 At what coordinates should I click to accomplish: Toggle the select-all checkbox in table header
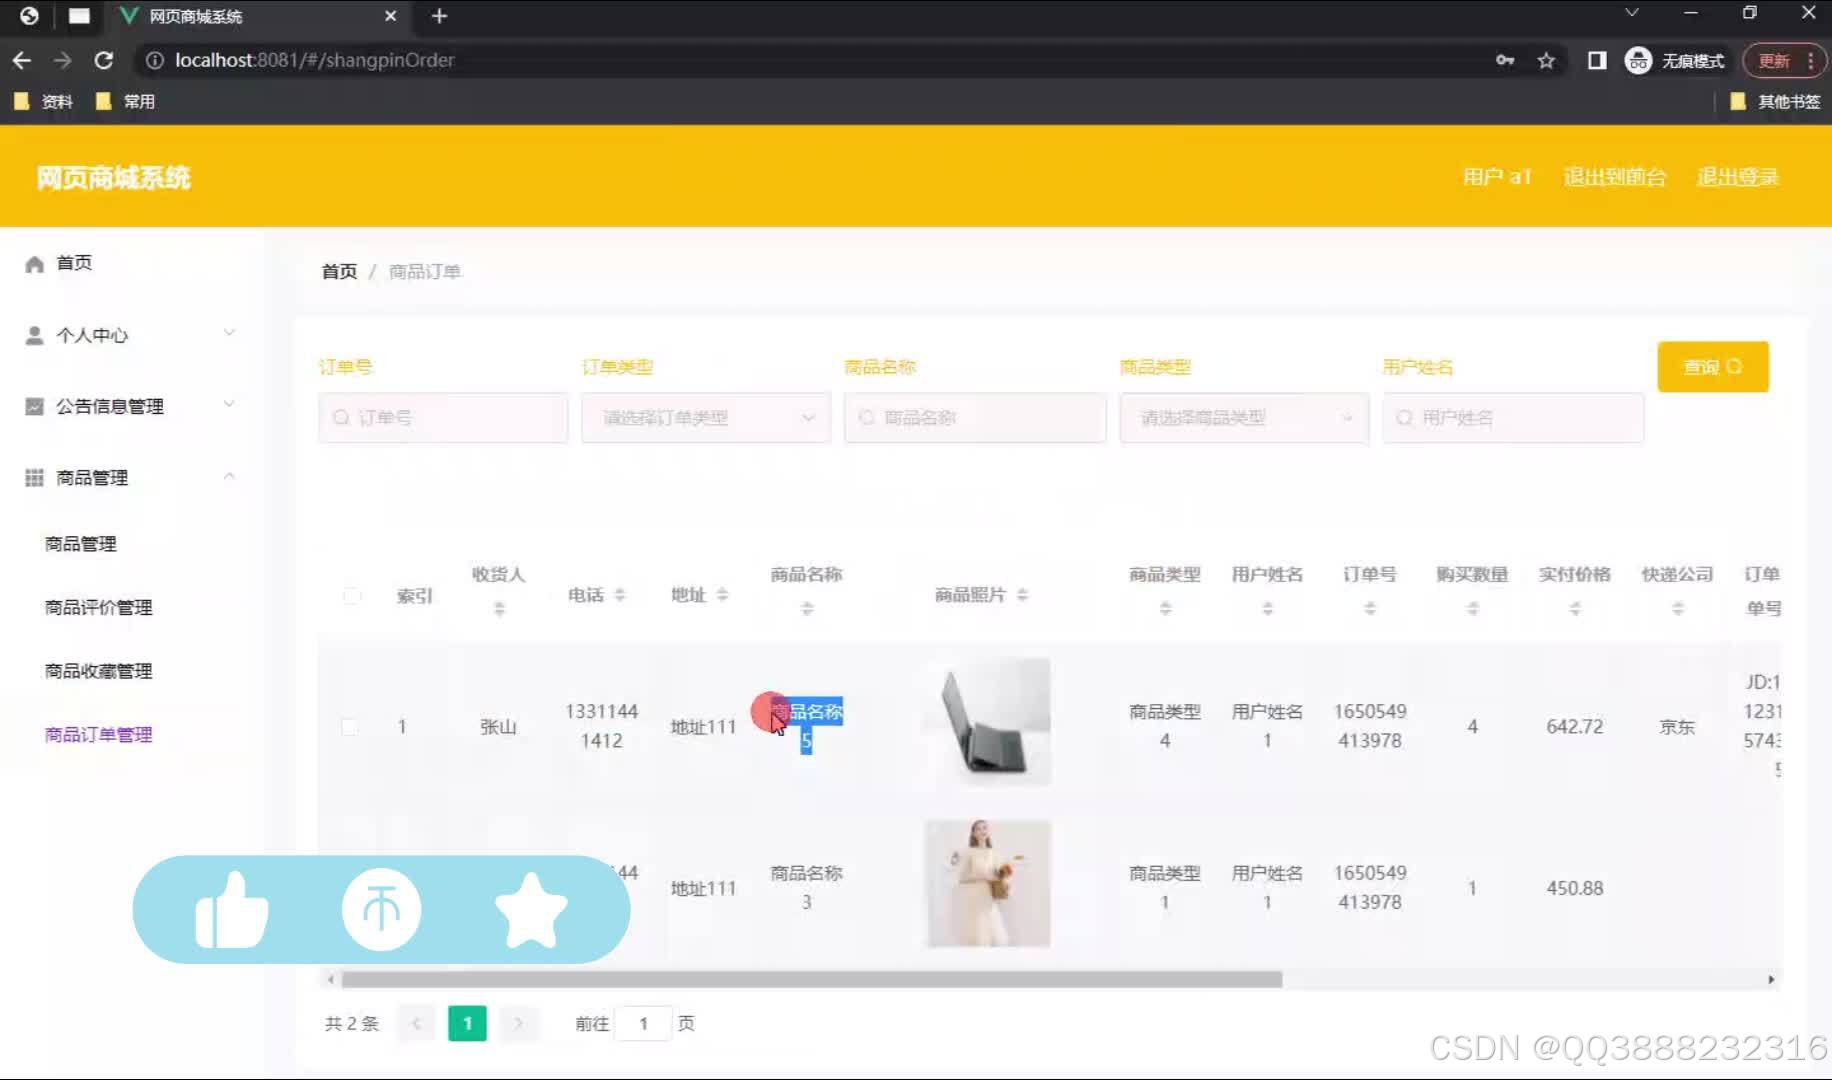click(351, 595)
